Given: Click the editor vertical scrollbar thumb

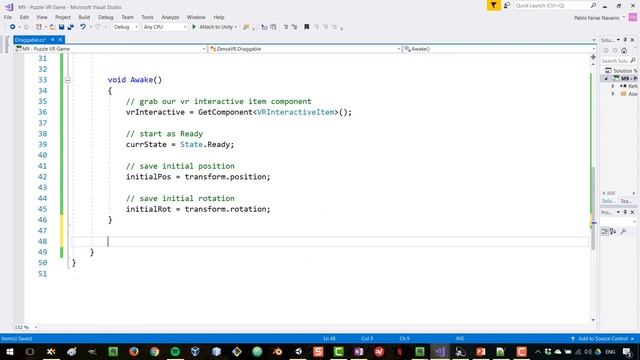Looking at the screenshot, I should tap(593, 208).
